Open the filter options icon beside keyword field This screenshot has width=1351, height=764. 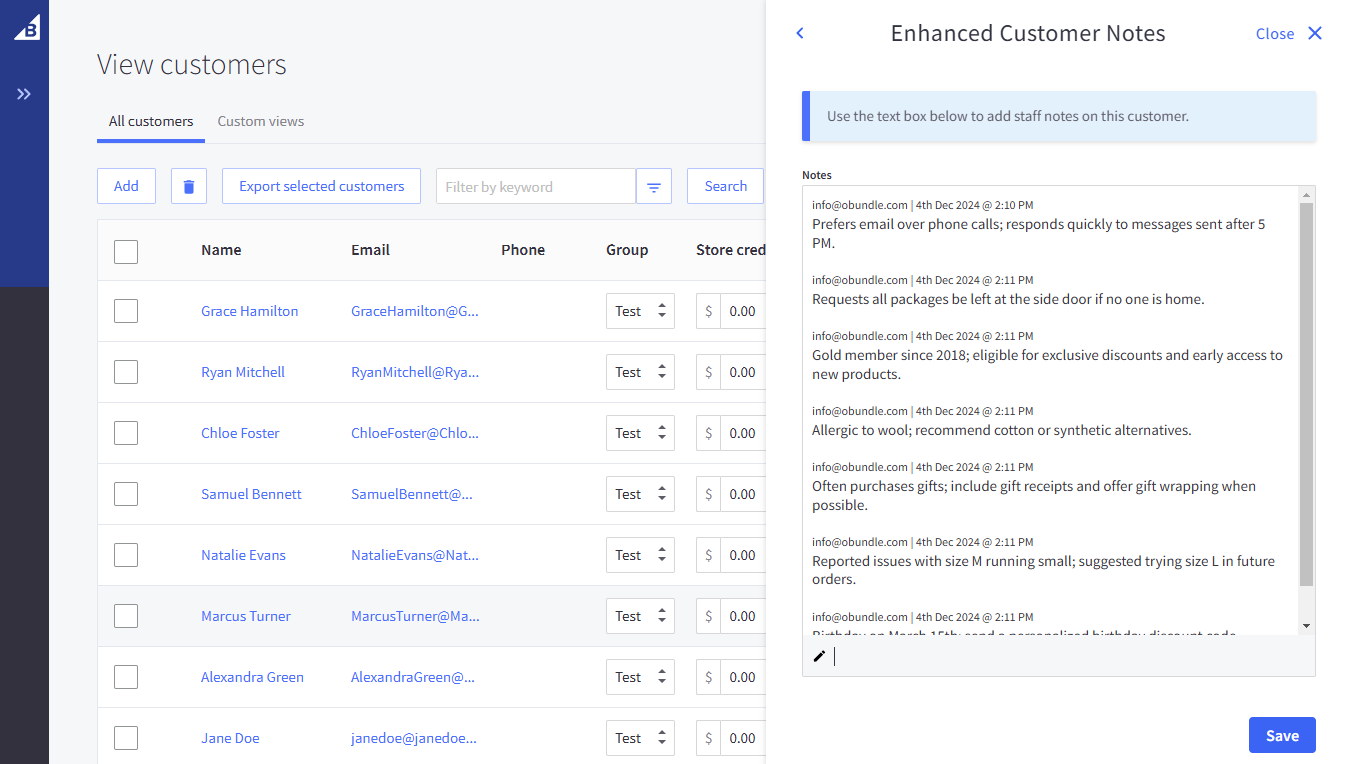point(654,186)
